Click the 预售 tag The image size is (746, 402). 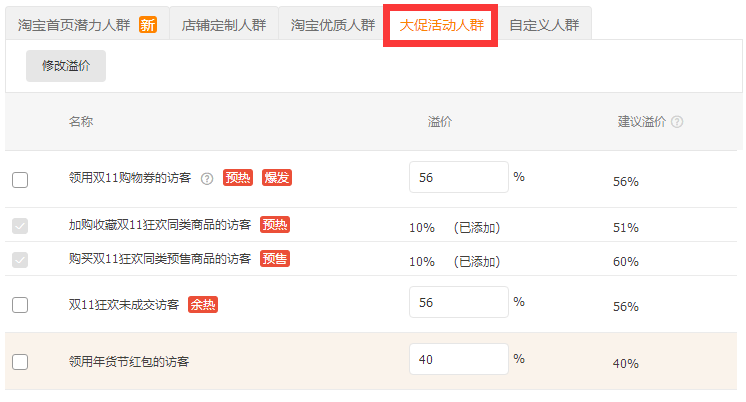(275, 258)
